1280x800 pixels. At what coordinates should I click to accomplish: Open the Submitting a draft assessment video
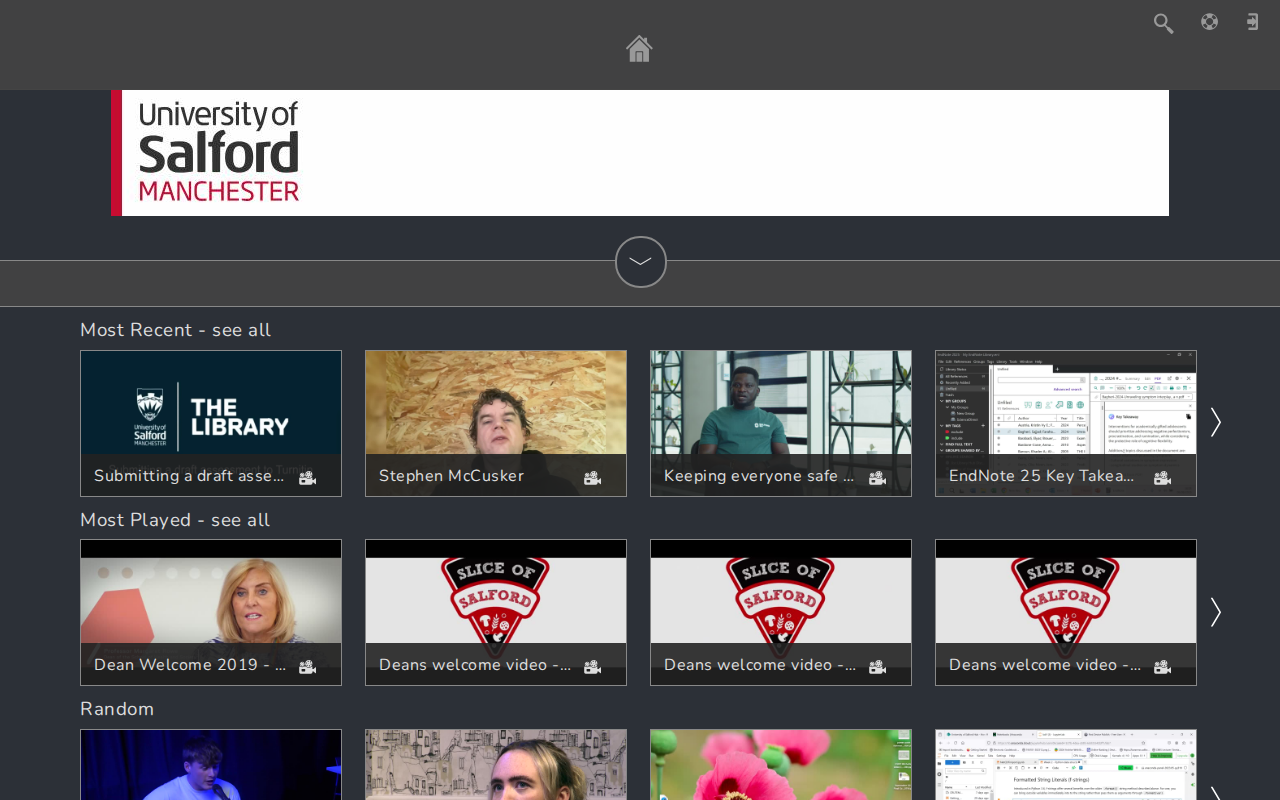tap(211, 423)
